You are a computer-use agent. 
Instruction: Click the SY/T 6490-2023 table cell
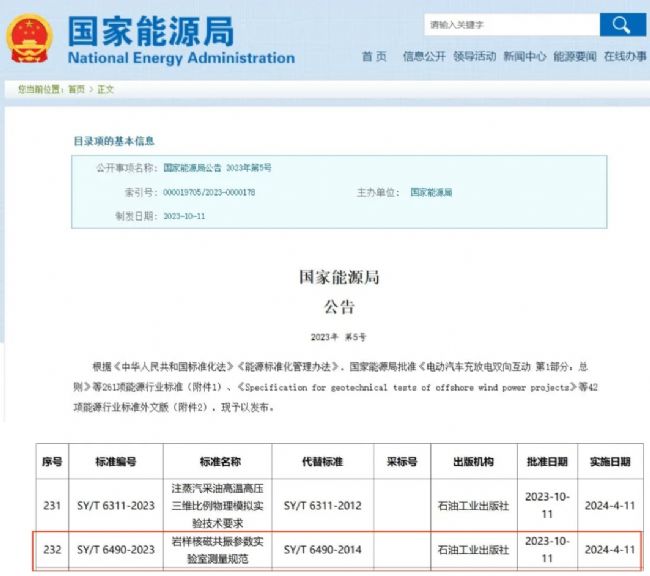coord(117,549)
